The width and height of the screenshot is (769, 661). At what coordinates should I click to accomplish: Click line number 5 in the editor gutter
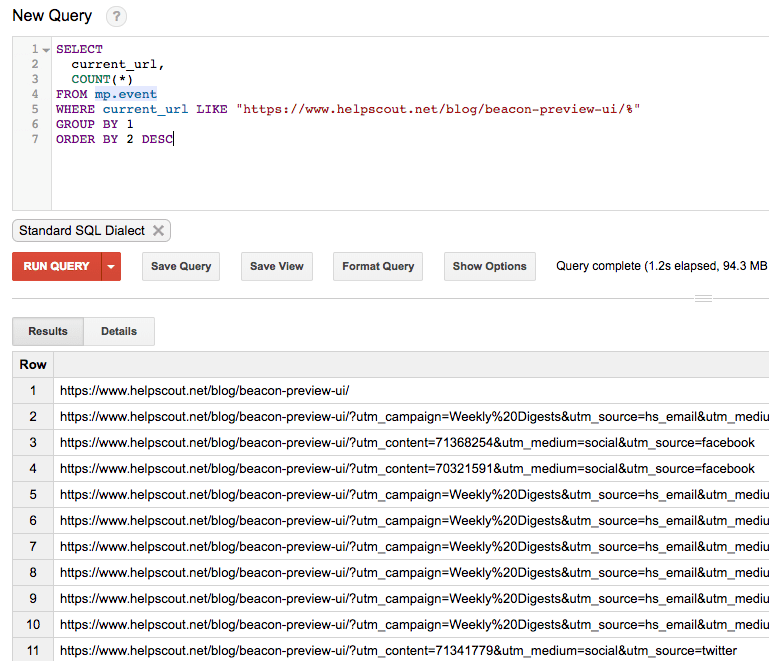(x=35, y=109)
